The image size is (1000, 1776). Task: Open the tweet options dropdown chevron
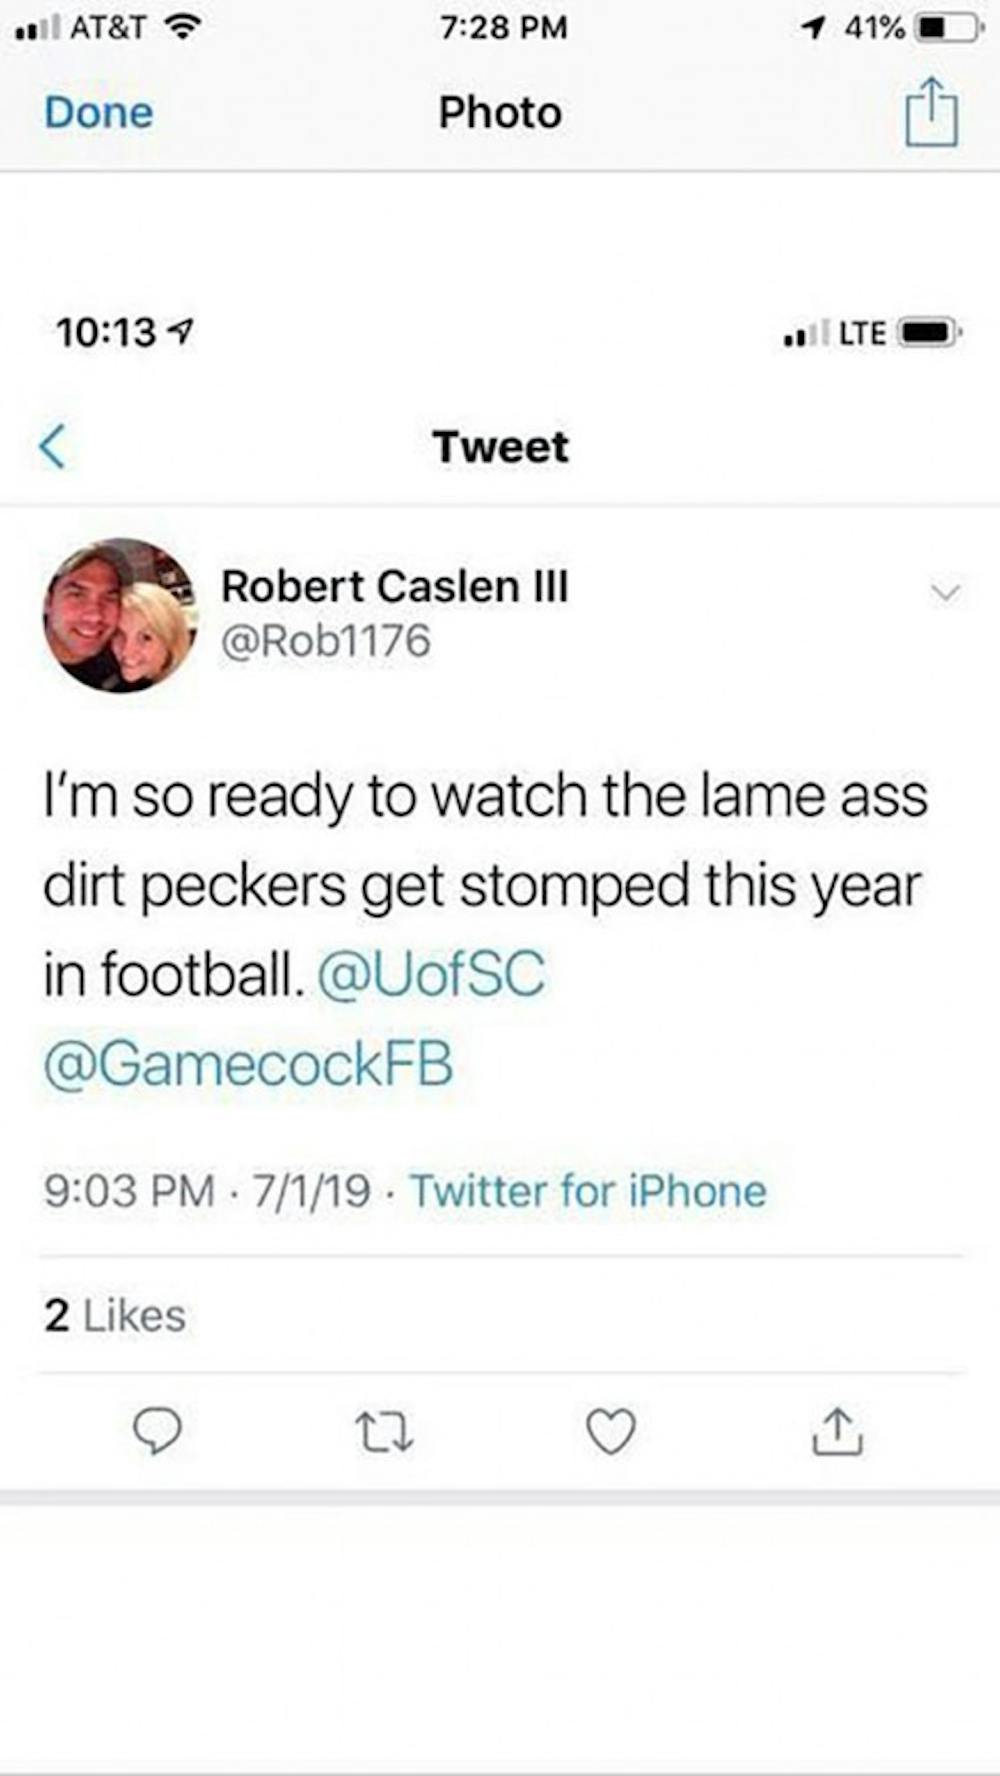tap(945, 592)
